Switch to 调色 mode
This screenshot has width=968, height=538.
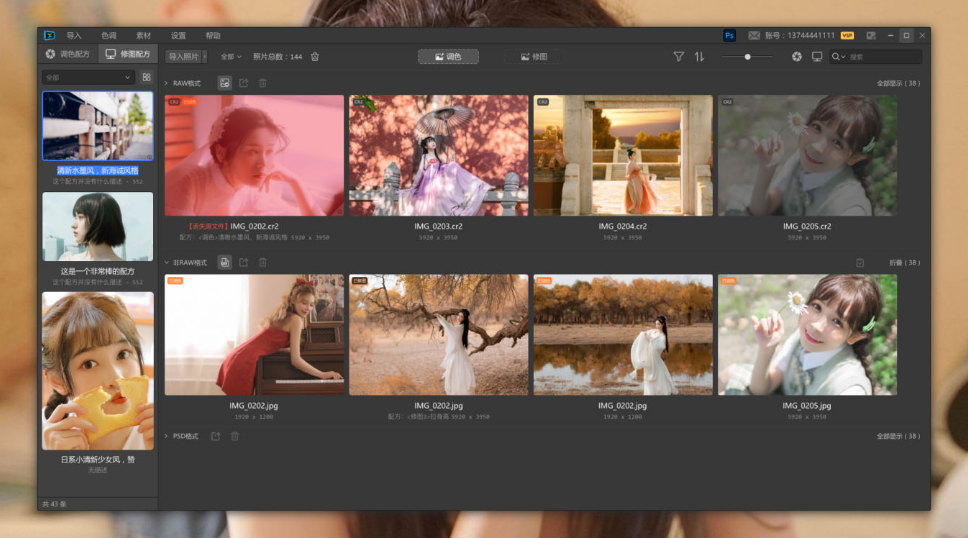[x=448, y=57]
